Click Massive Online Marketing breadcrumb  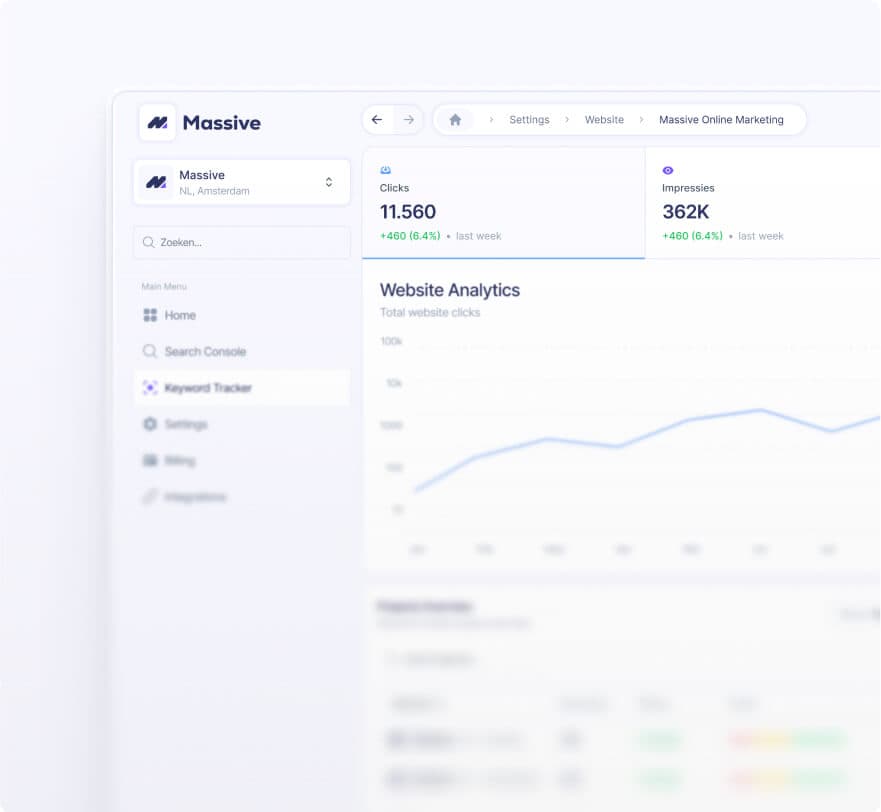[x=721, y=120]
